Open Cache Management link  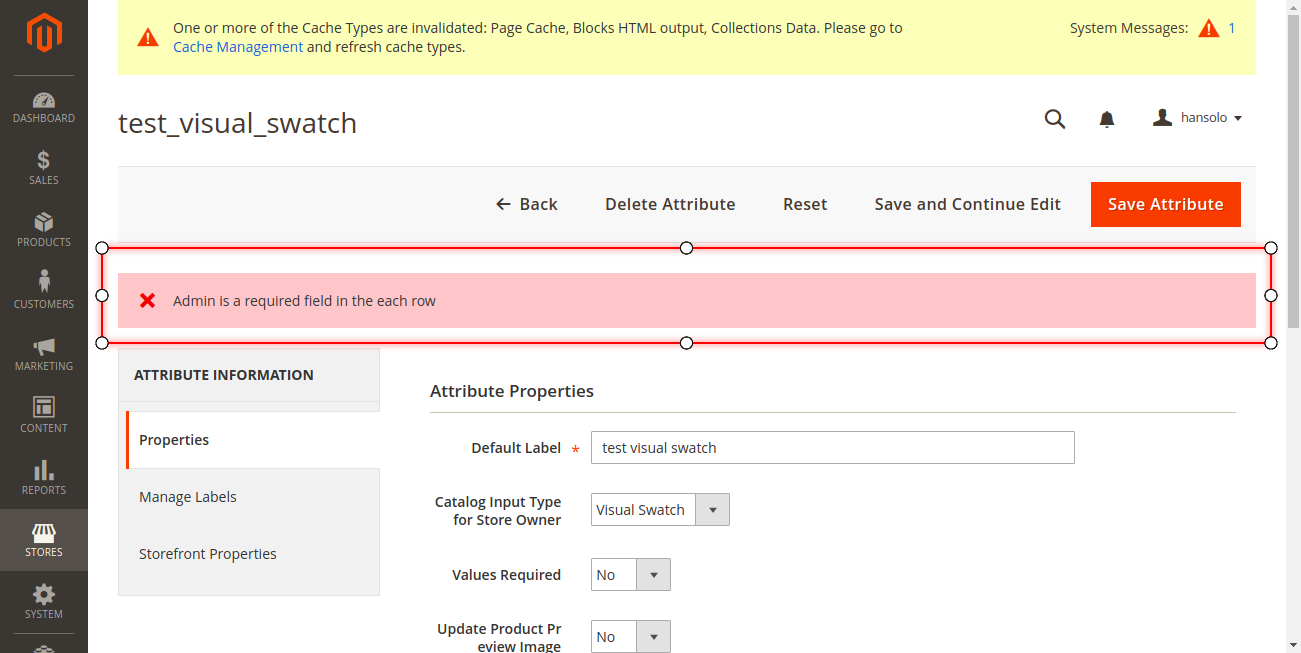coord(237,46)
